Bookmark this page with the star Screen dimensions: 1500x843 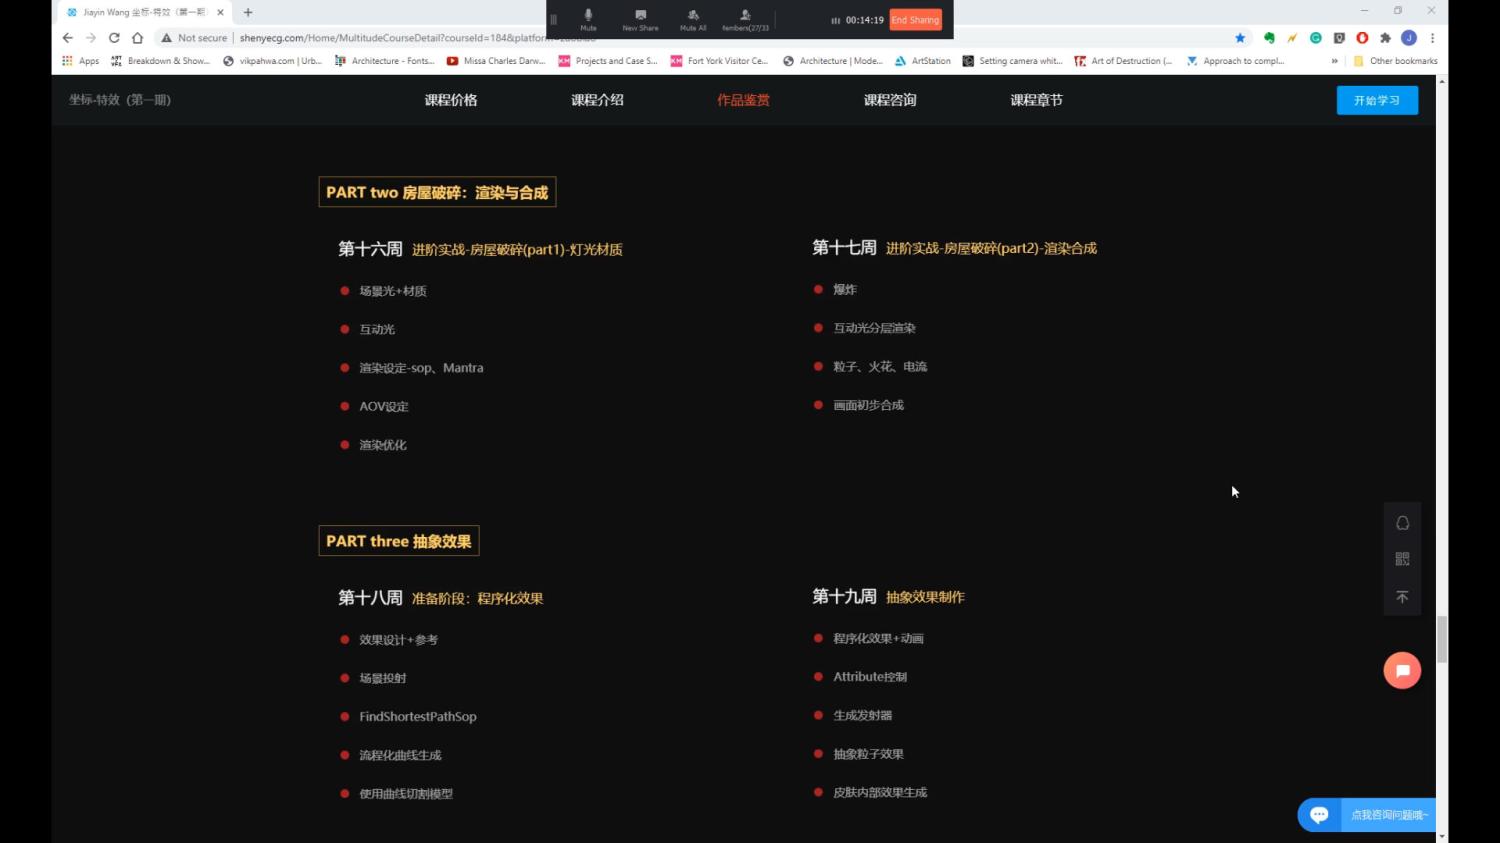1240,38
